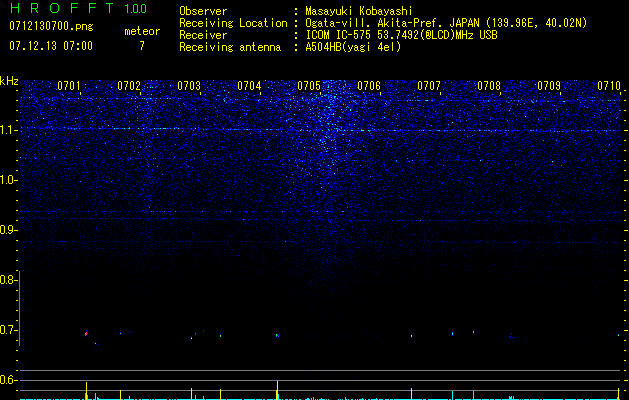Click the red meteor echo just after 0701
The height and width of the screenshot is (400, 629).
click(x=86, y=333)
